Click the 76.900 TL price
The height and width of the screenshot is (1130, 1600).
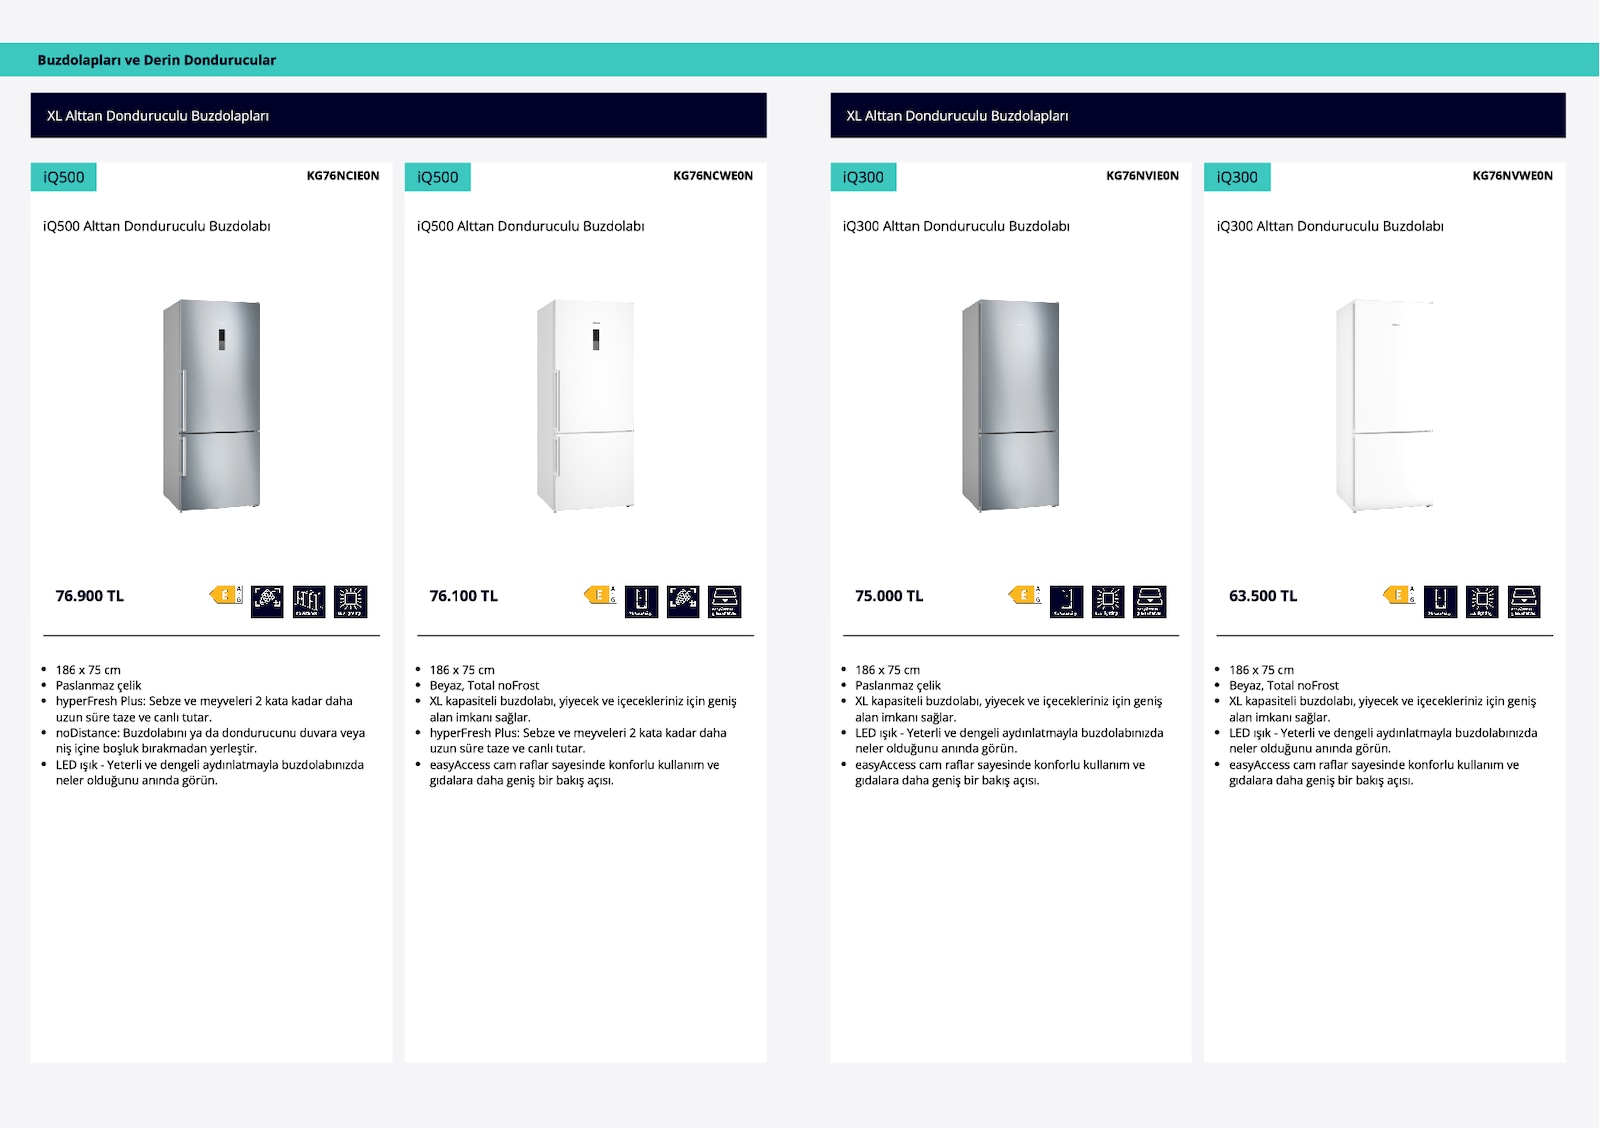[90, 596]
